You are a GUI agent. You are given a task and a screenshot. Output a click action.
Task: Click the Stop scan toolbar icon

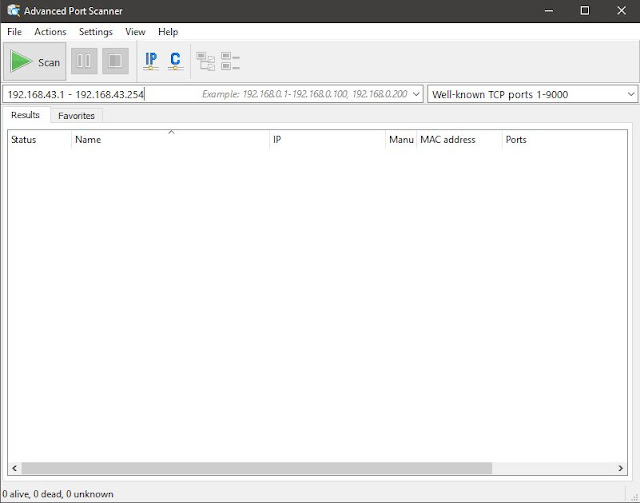pos(115,61)
